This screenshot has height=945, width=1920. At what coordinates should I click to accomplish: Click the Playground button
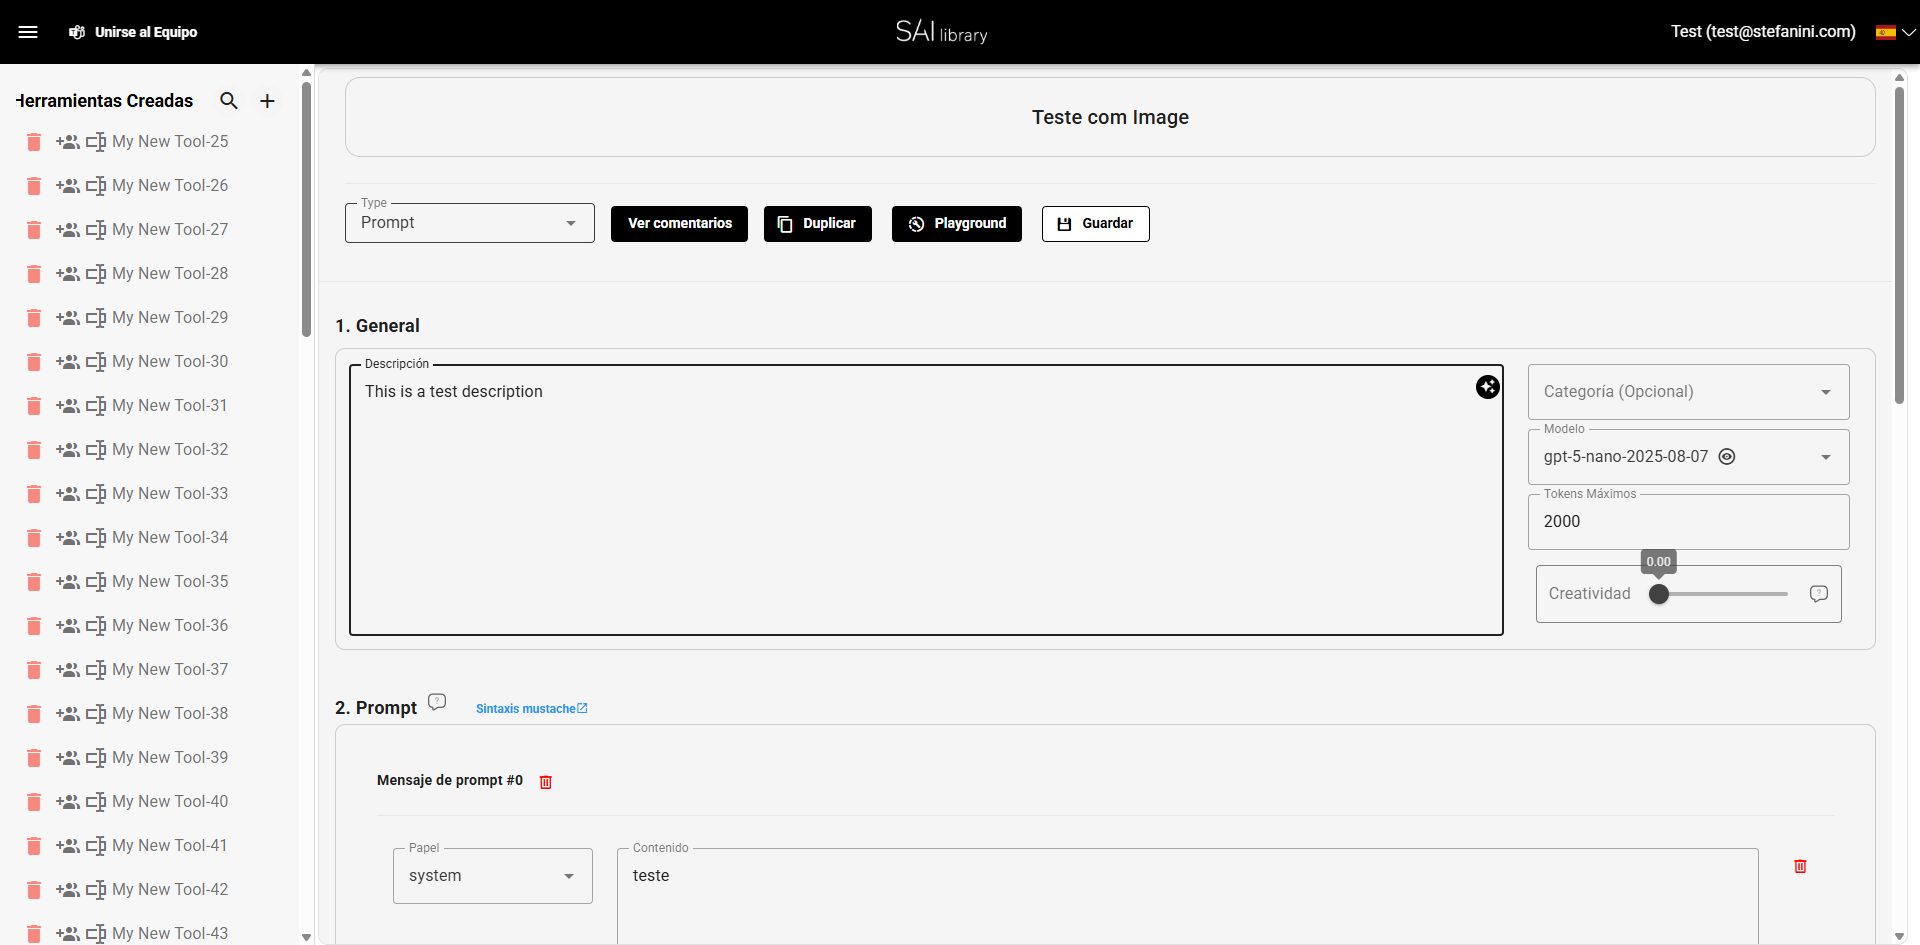pos(956,224)
